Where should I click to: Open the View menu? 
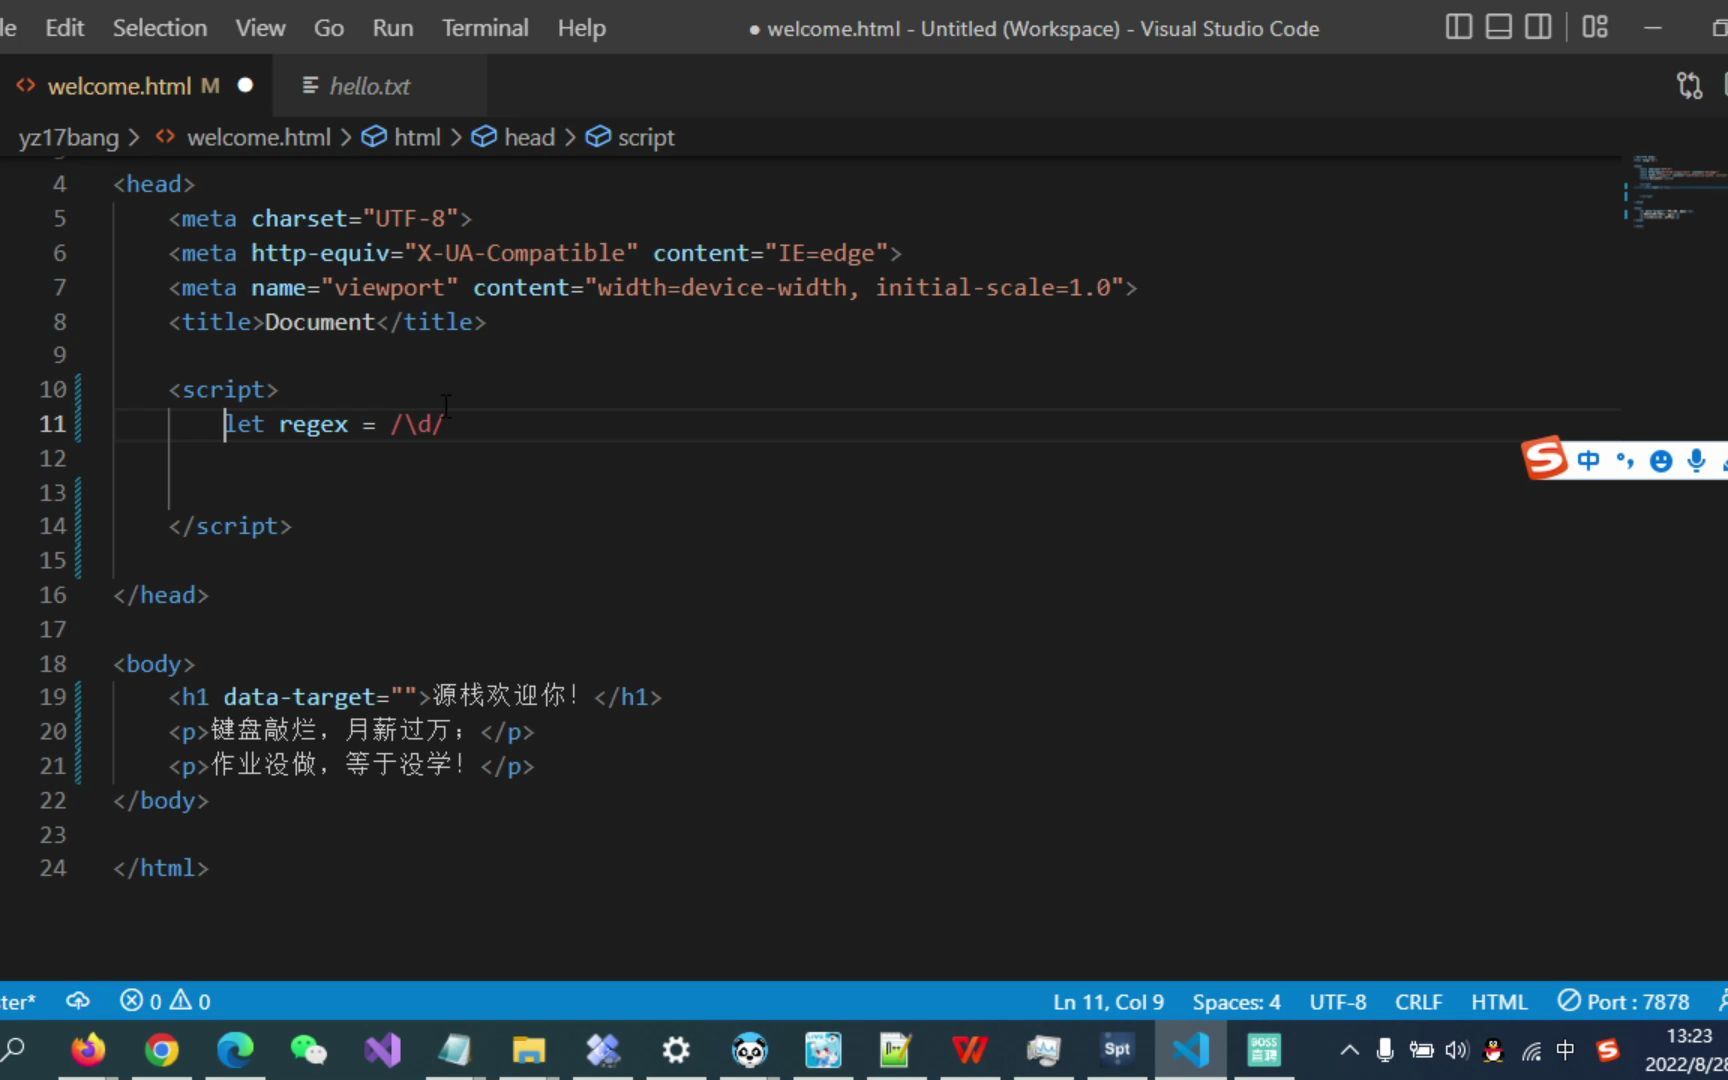(260, 28)
